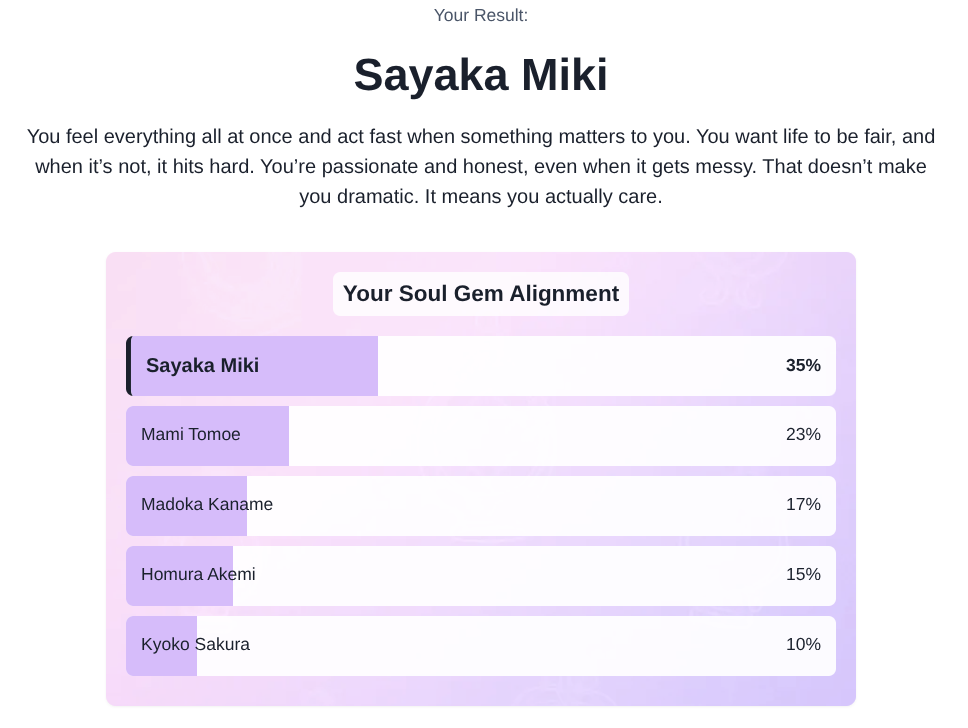Click the Sayaka Miki label in alignment bar

point(202,366)
